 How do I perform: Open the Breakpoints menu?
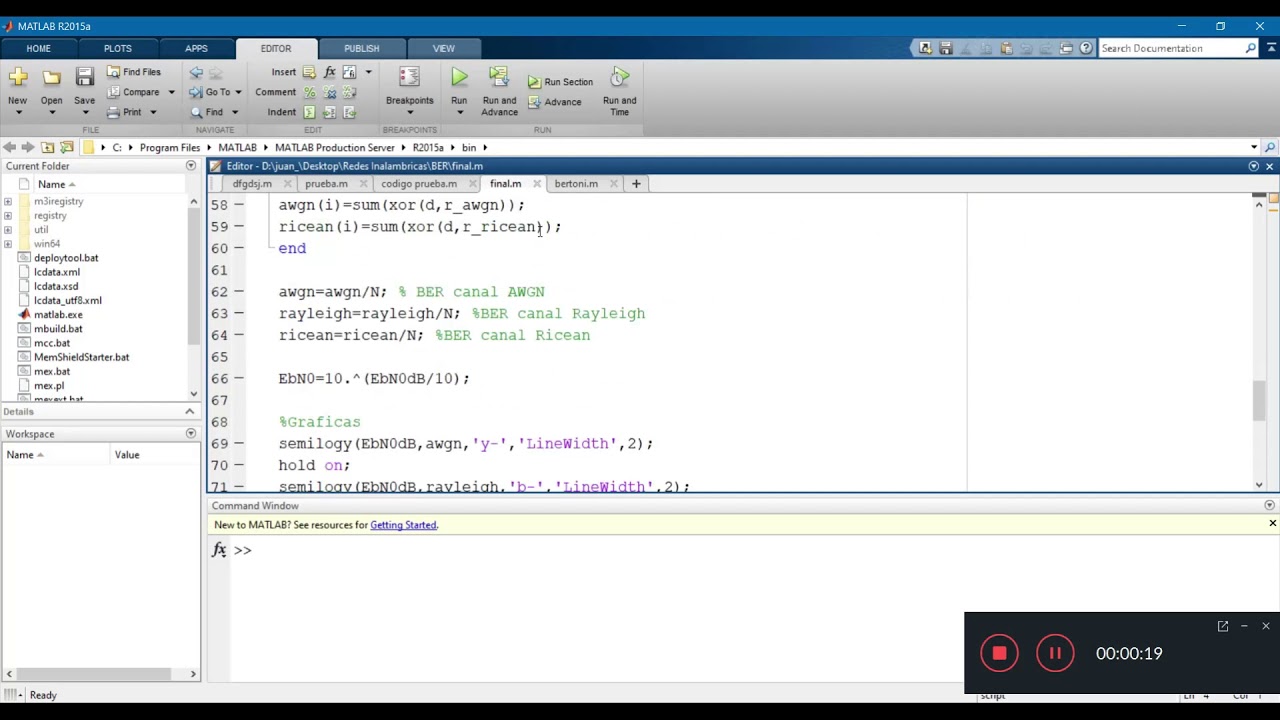[x=409, y=90]
